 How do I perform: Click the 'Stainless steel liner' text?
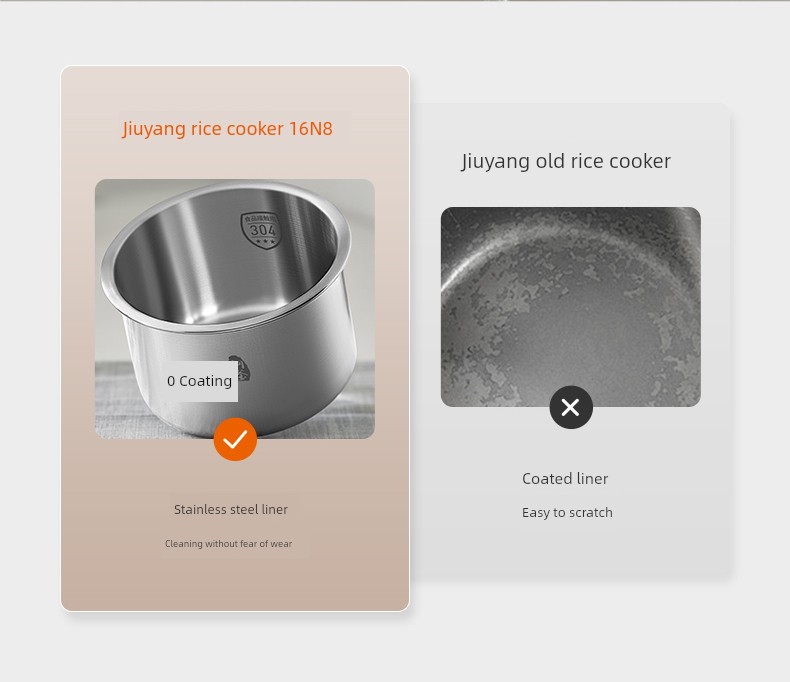(x=231, y=509)
